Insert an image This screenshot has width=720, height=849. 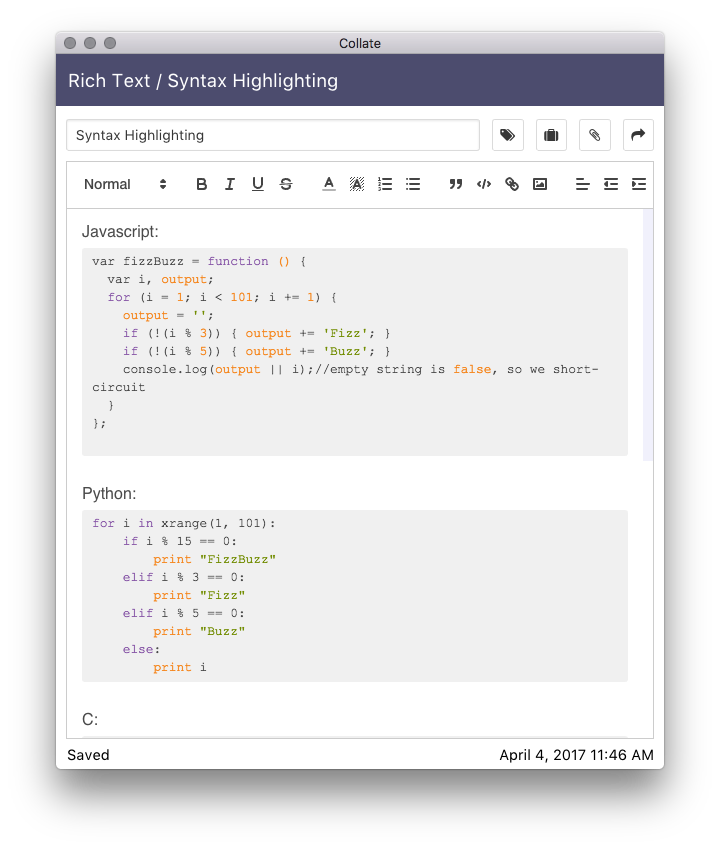[x=540, y=184]
